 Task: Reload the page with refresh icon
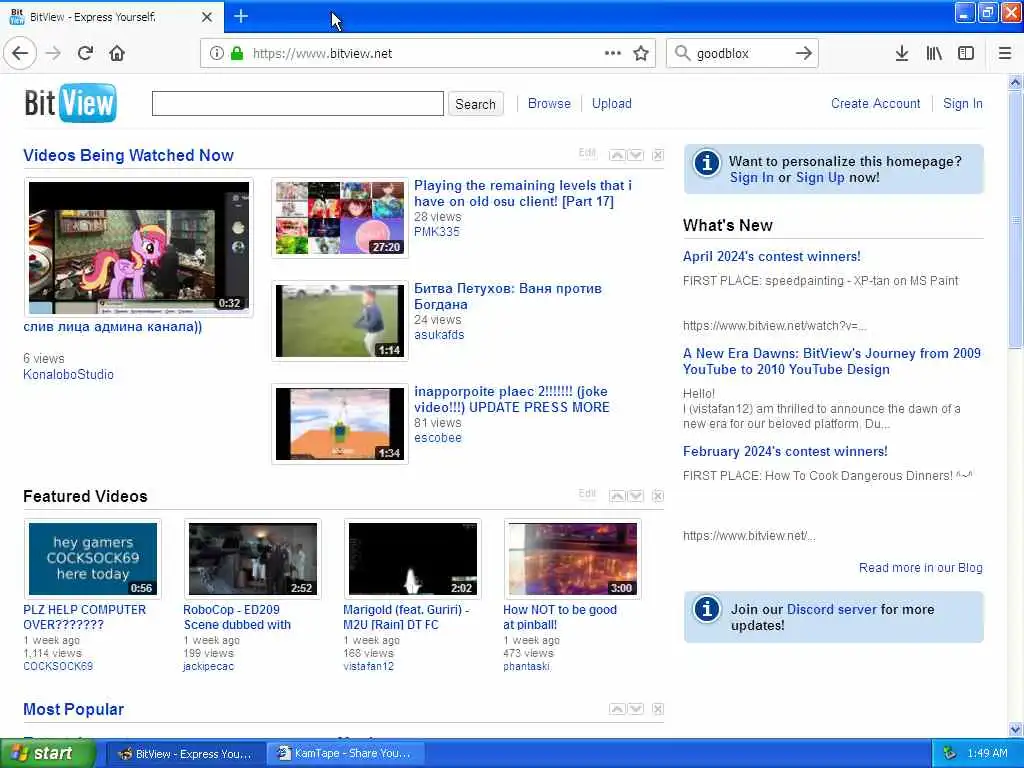point(85,54)
